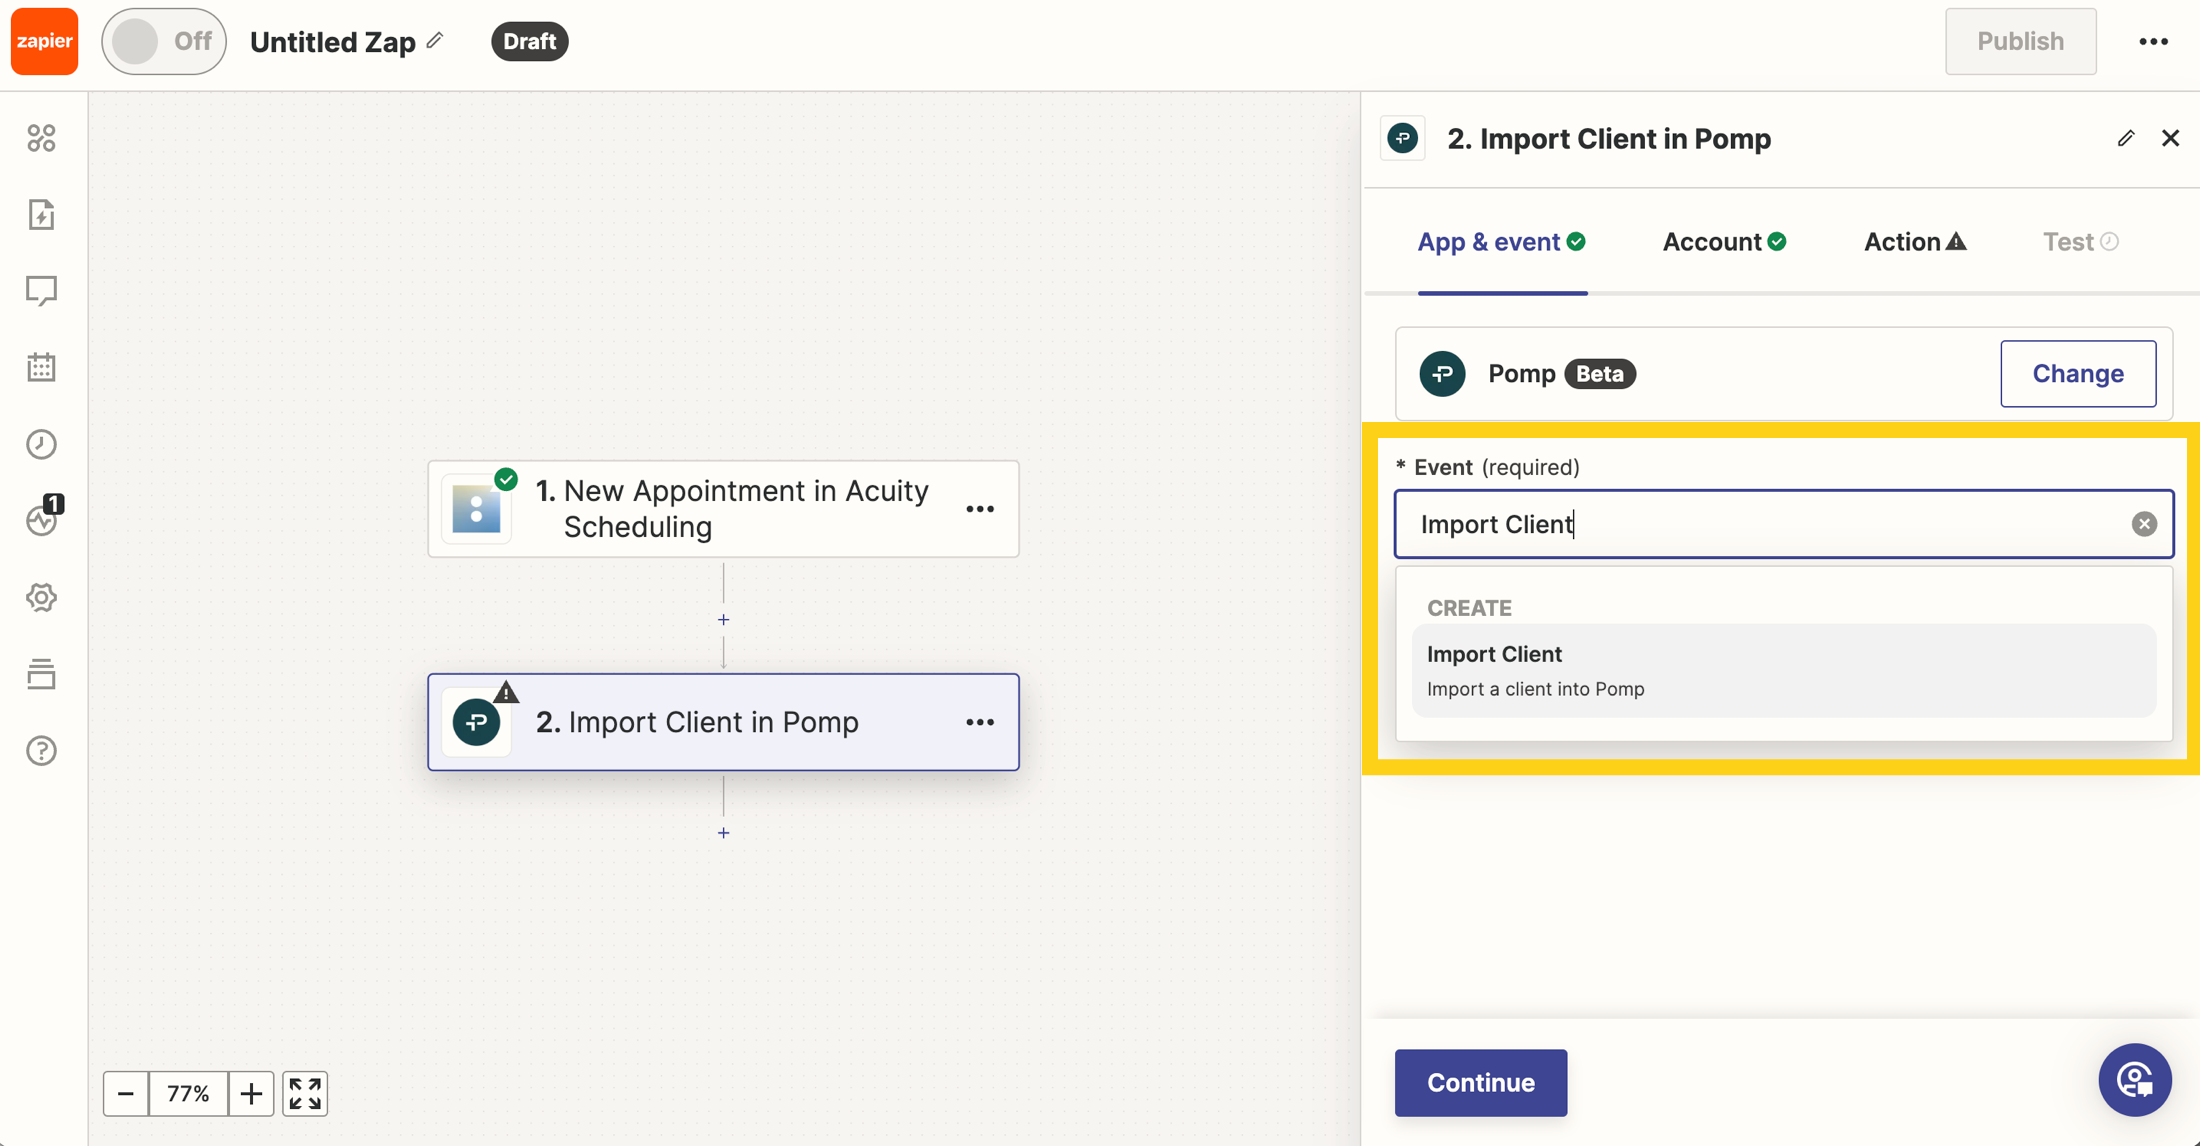Click pencil icon next to Untitled Zap

coord(435,41)
